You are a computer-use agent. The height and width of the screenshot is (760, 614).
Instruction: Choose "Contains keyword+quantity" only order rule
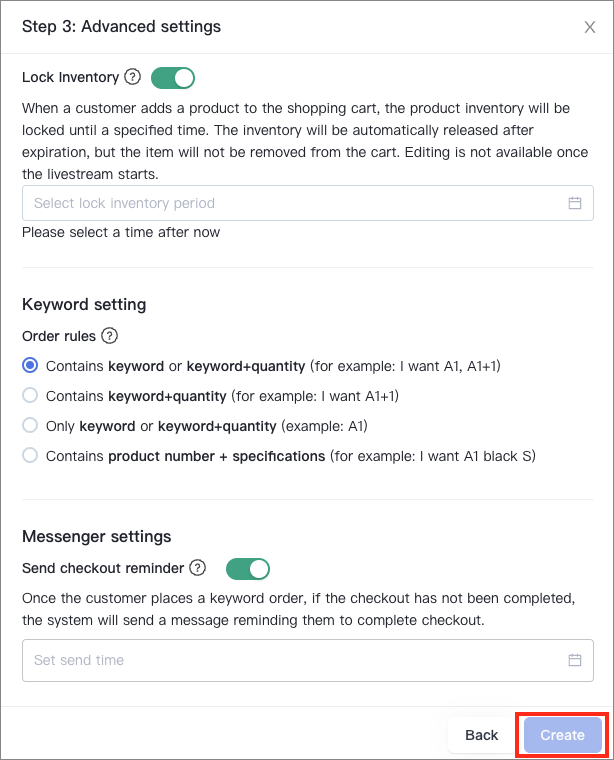point(30,395)
